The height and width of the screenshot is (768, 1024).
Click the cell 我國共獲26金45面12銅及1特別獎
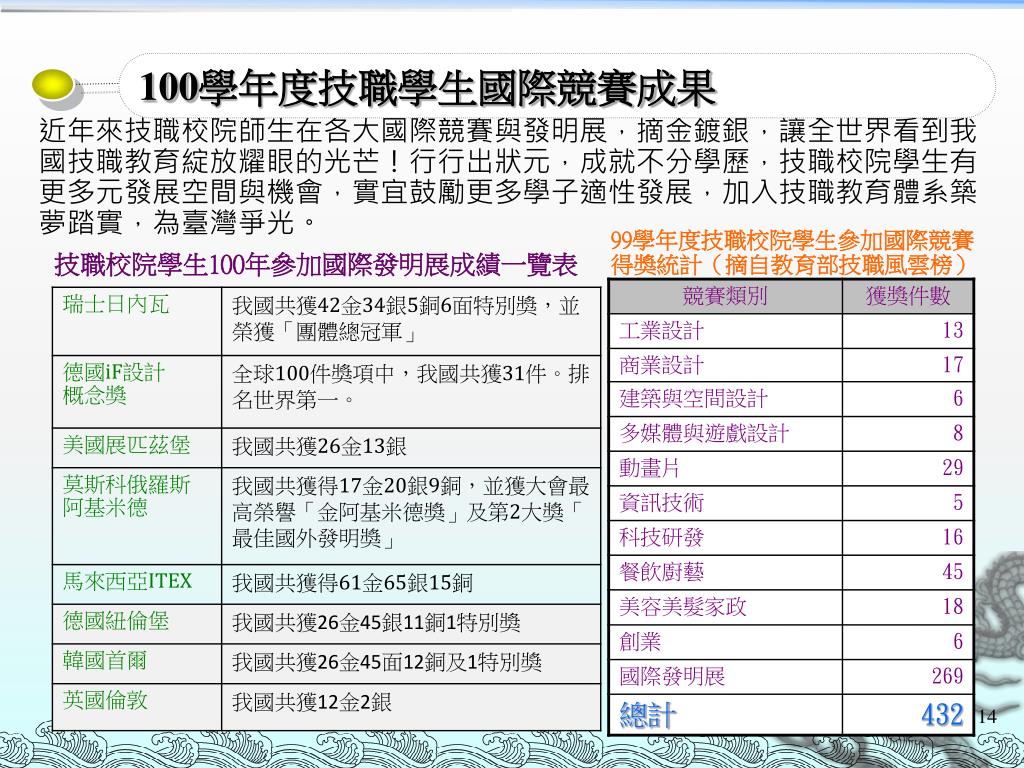click(x=411, y=664)
